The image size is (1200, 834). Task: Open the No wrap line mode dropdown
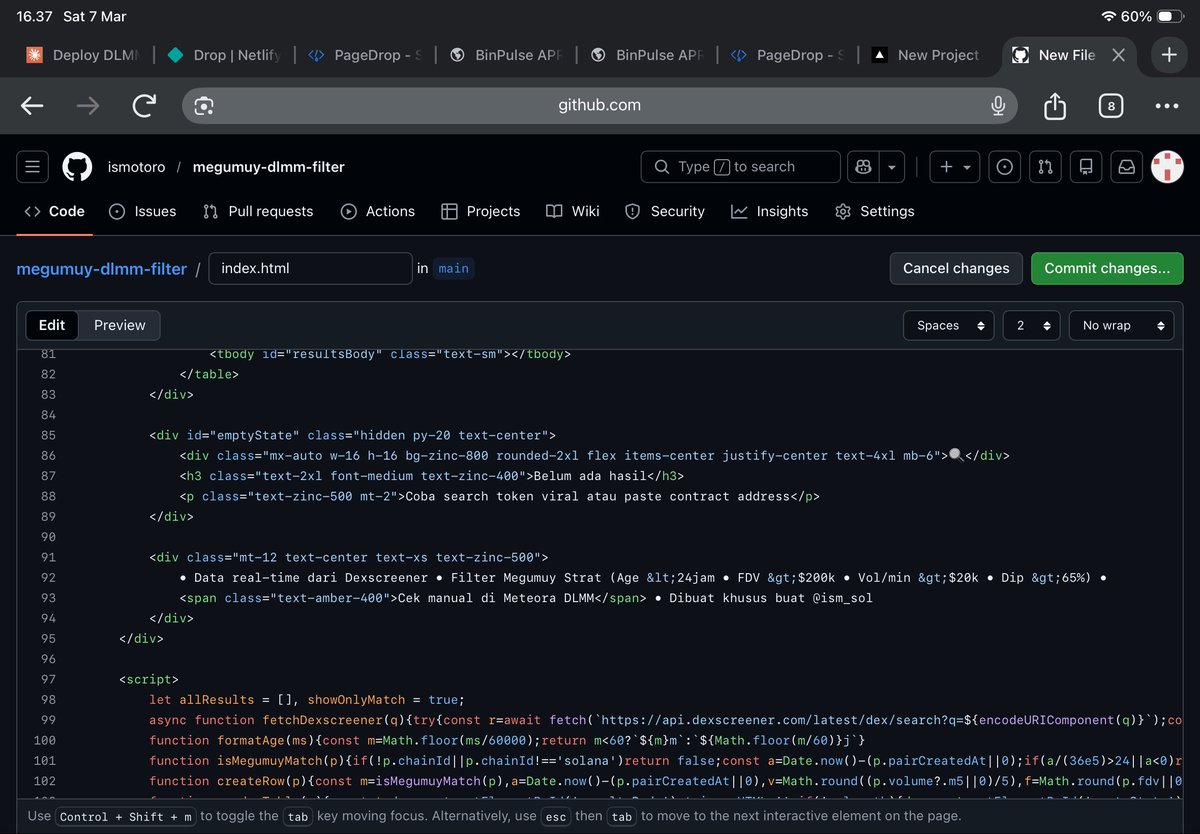[x=1121, y=325]
